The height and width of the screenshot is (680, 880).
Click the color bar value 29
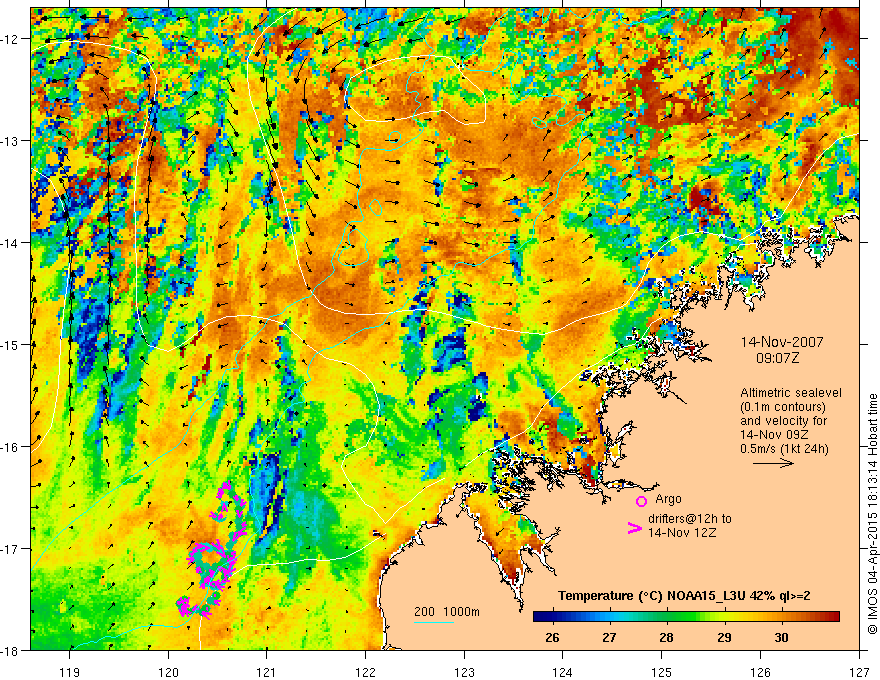coord(724,637)
